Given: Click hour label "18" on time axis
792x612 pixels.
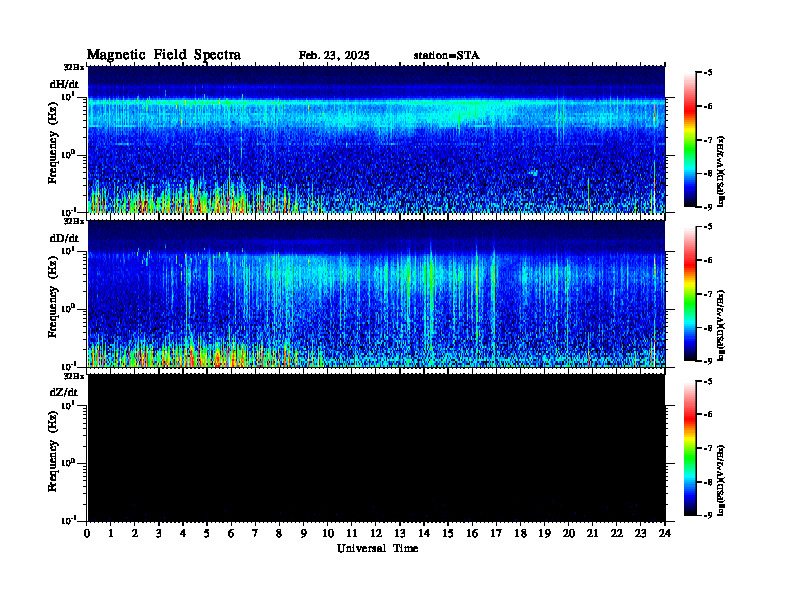Looking at the screenshot, I should (x=521, y=533).
